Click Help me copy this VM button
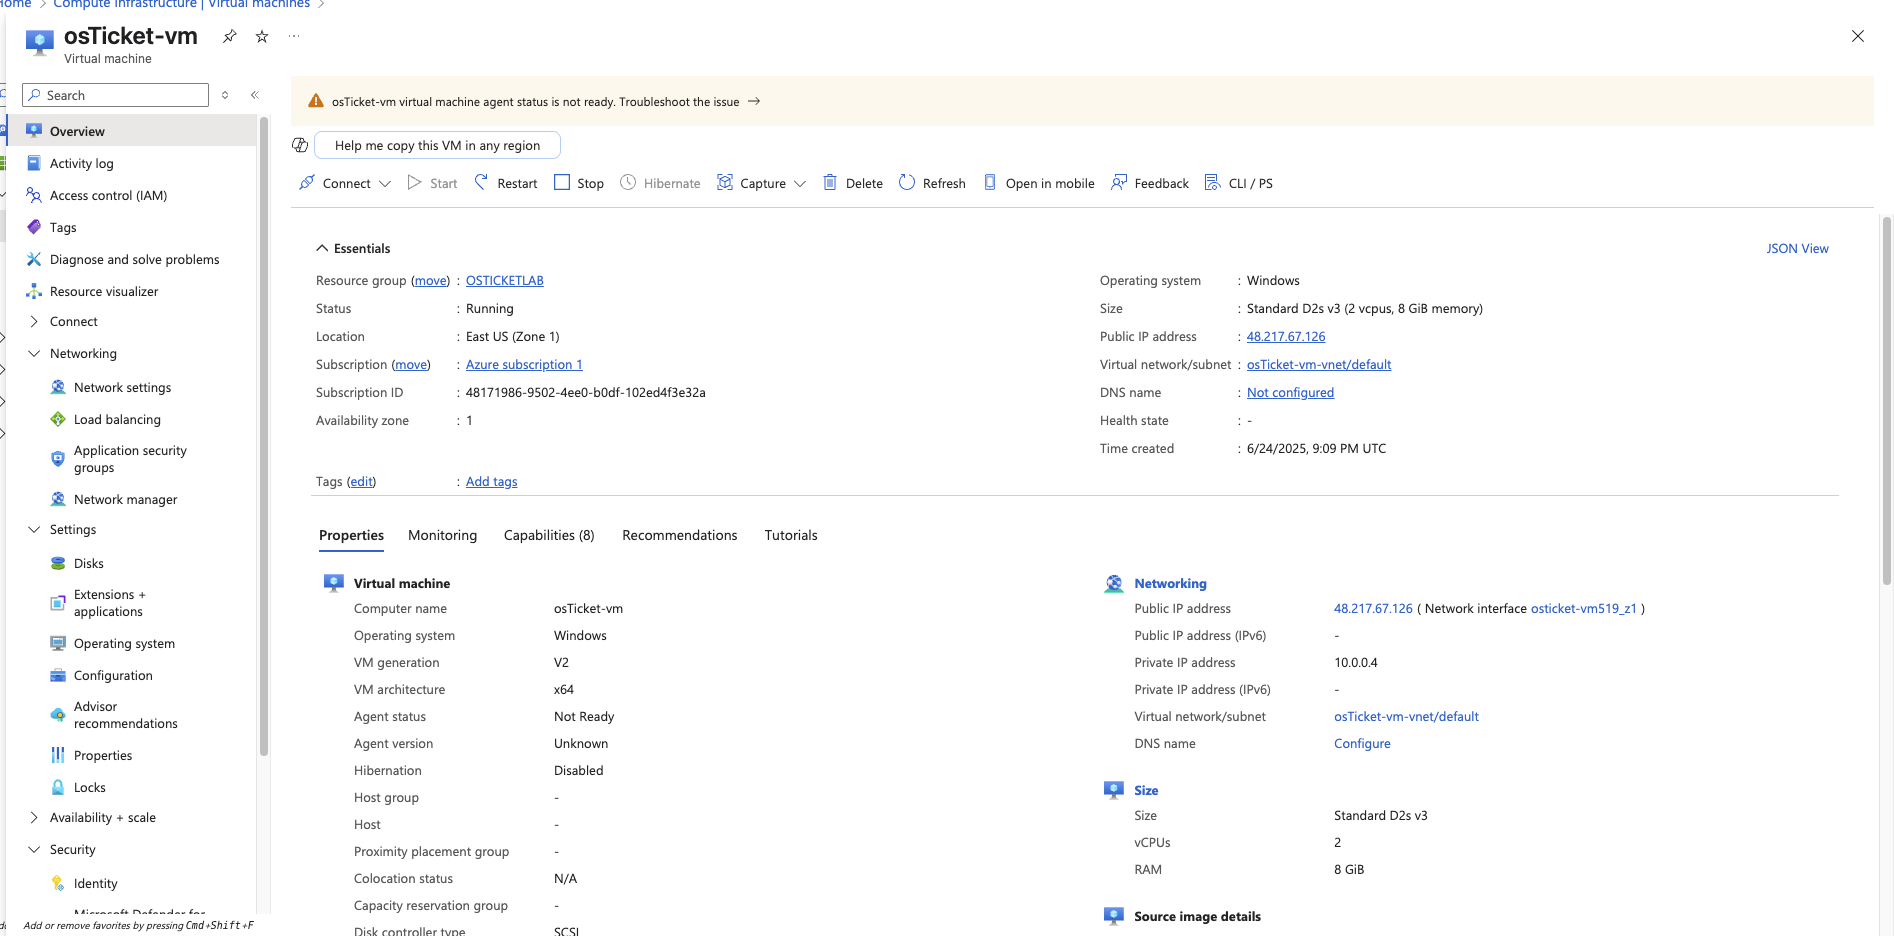The width and height of the screenshot is (1894, 936). click(437, 145)
